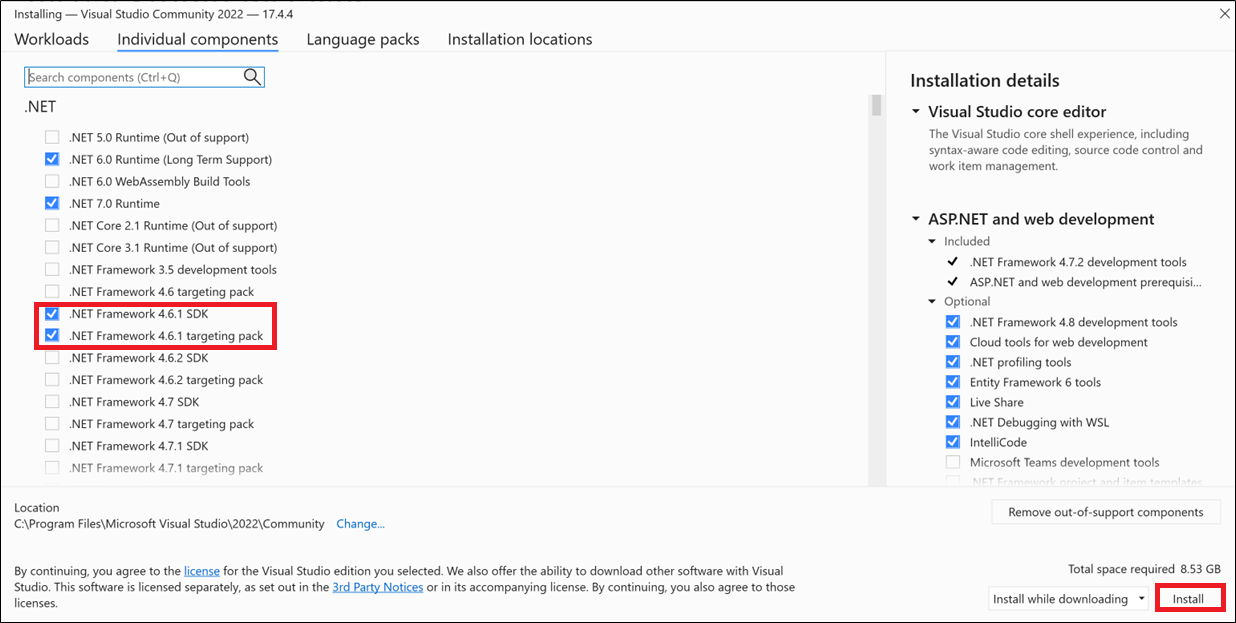
Task: Open the license link
Action: (x=202, y=571)
